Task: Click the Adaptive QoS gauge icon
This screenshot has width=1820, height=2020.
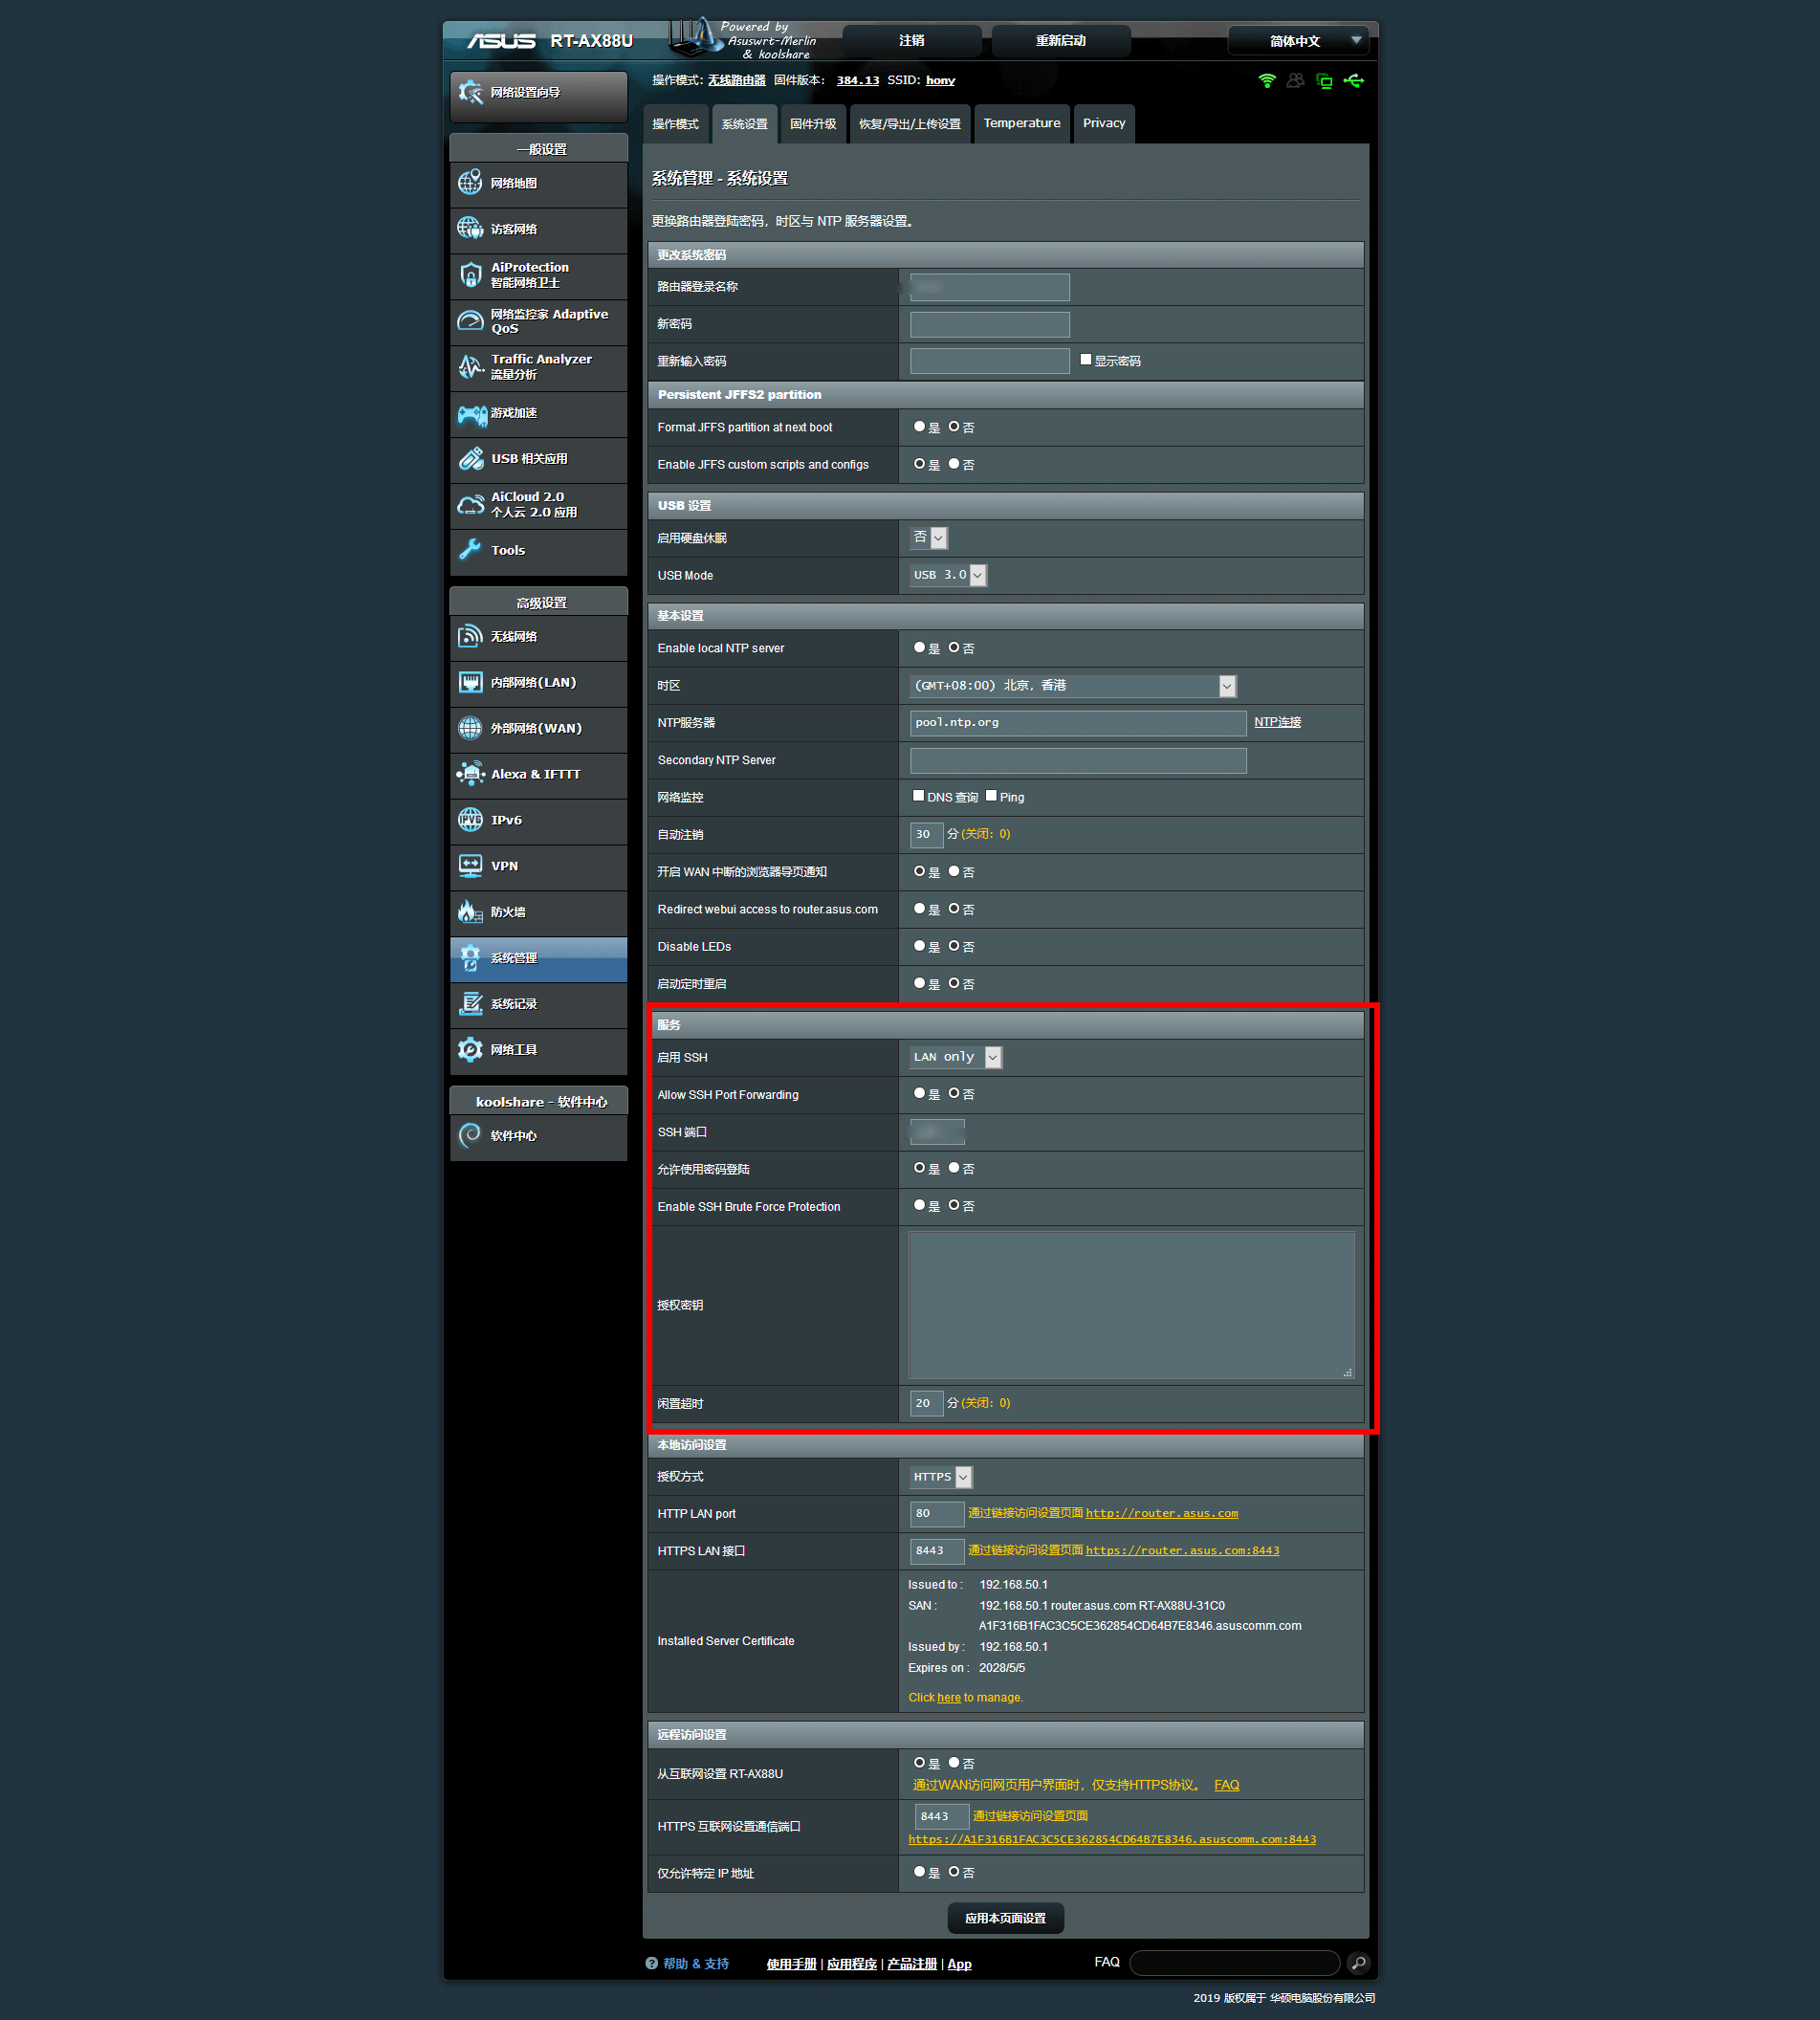Action: pos(470,321)
